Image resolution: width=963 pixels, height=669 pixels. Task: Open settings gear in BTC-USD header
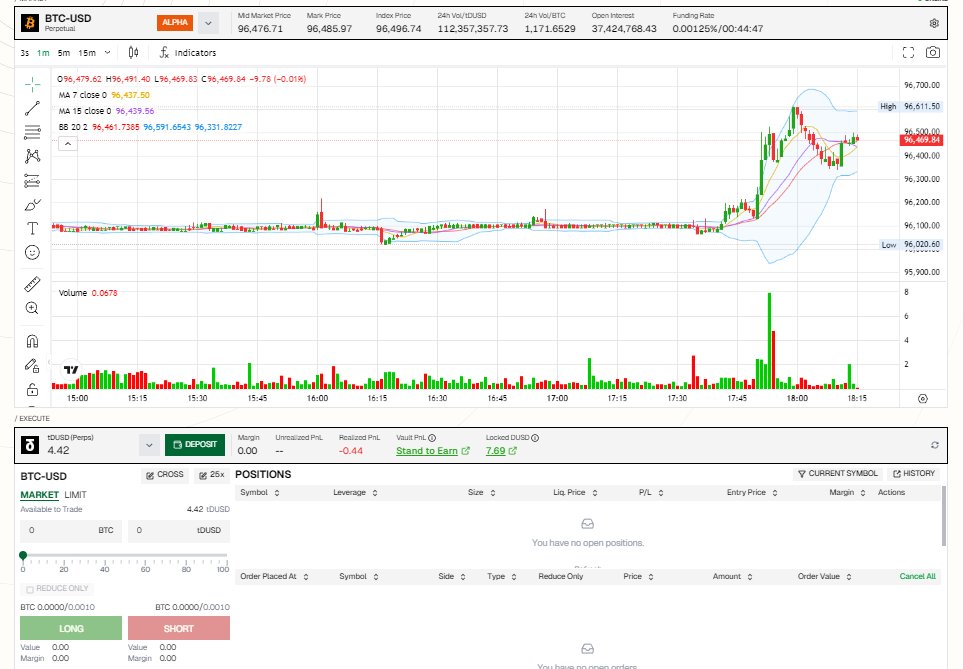(x=934, y=23)
